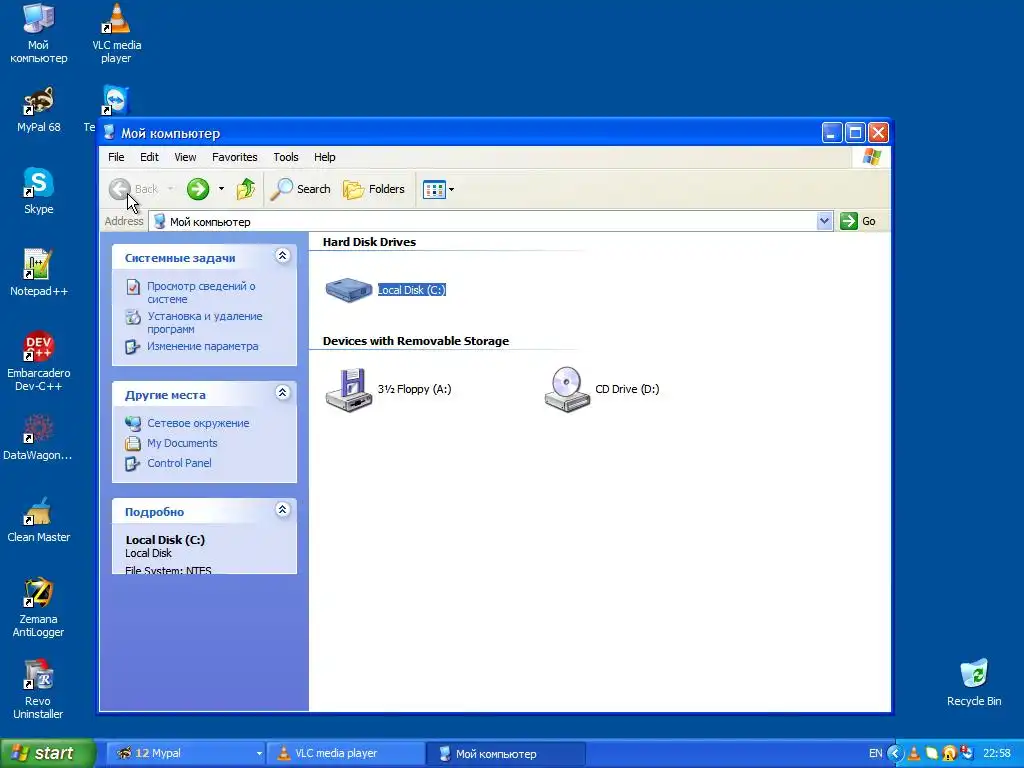Select the CD Drive (D:) icon
The image size is (1024, 768).
point(567,390)
